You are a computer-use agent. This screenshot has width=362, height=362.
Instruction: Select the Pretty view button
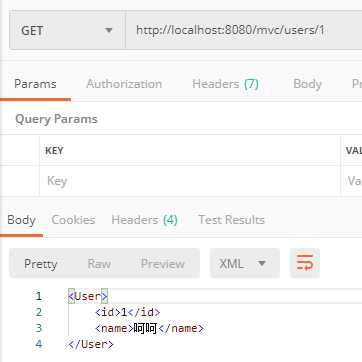[41, 264]
